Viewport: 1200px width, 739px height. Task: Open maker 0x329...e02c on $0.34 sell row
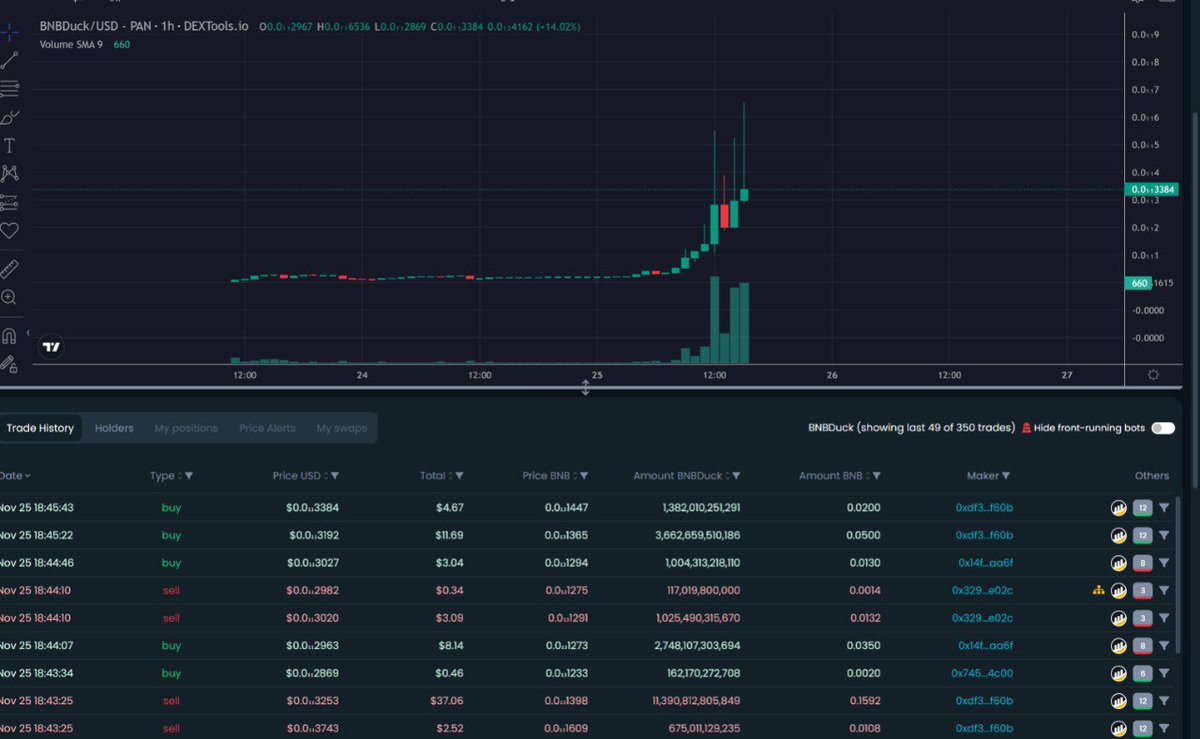pos(982,590)
